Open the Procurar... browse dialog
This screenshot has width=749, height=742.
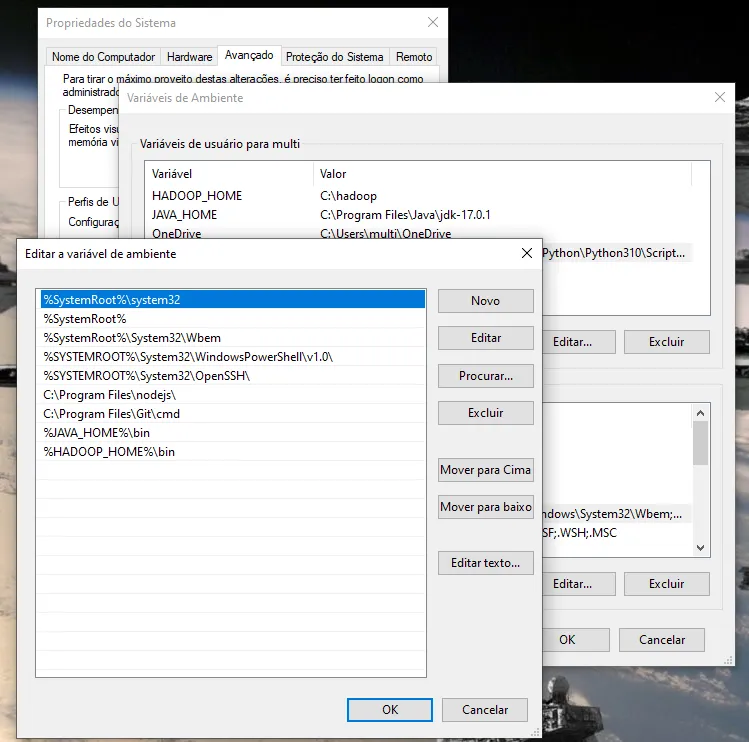click(485, 376)
